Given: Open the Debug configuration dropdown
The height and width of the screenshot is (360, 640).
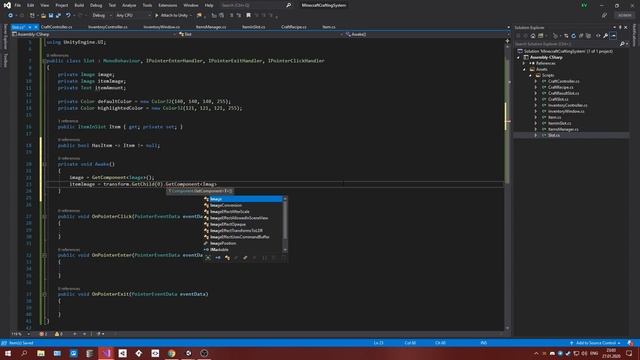Looking at the screenshot, I should coord(102,16).
